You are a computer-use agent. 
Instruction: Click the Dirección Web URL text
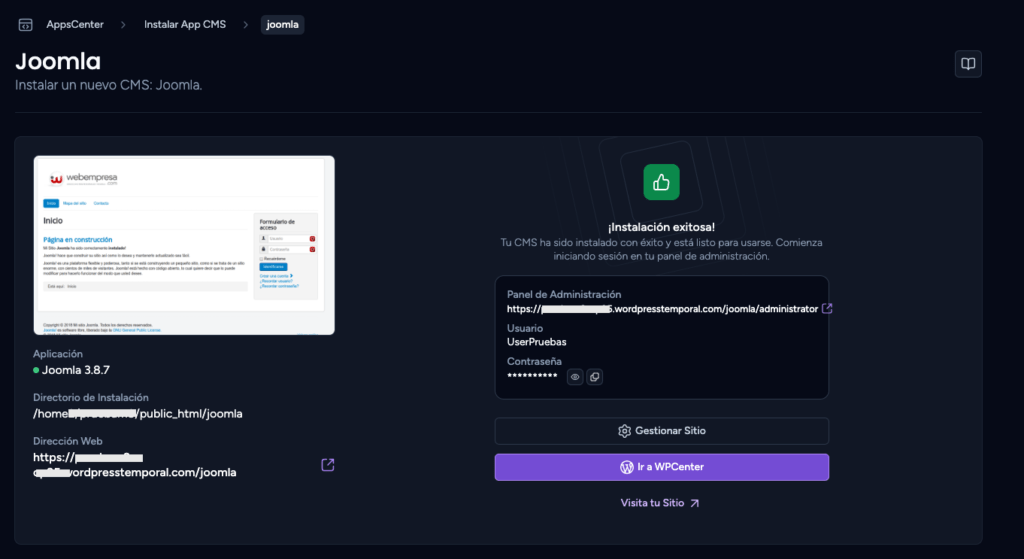coord(135,465)
